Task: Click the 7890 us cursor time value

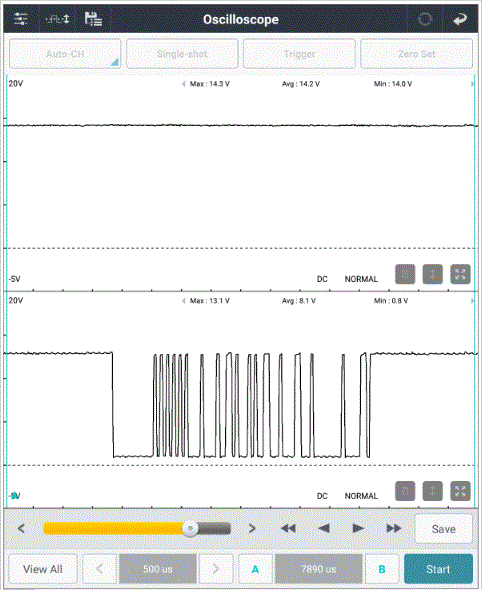Action: tap(318, 569)
